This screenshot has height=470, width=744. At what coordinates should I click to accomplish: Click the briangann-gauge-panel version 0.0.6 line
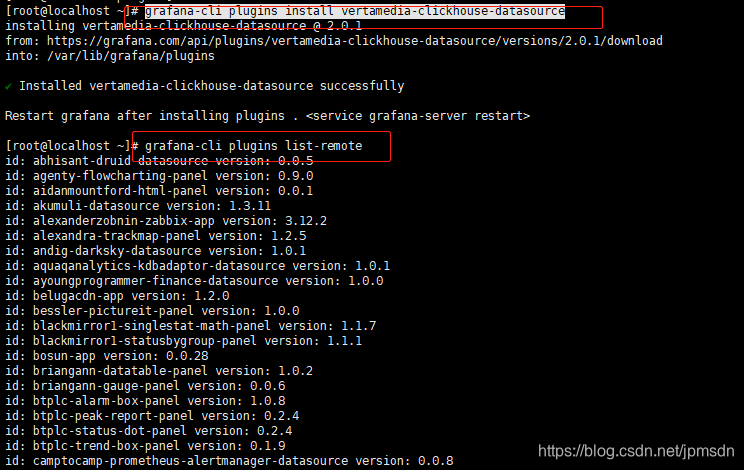click(x=145, y=386)
